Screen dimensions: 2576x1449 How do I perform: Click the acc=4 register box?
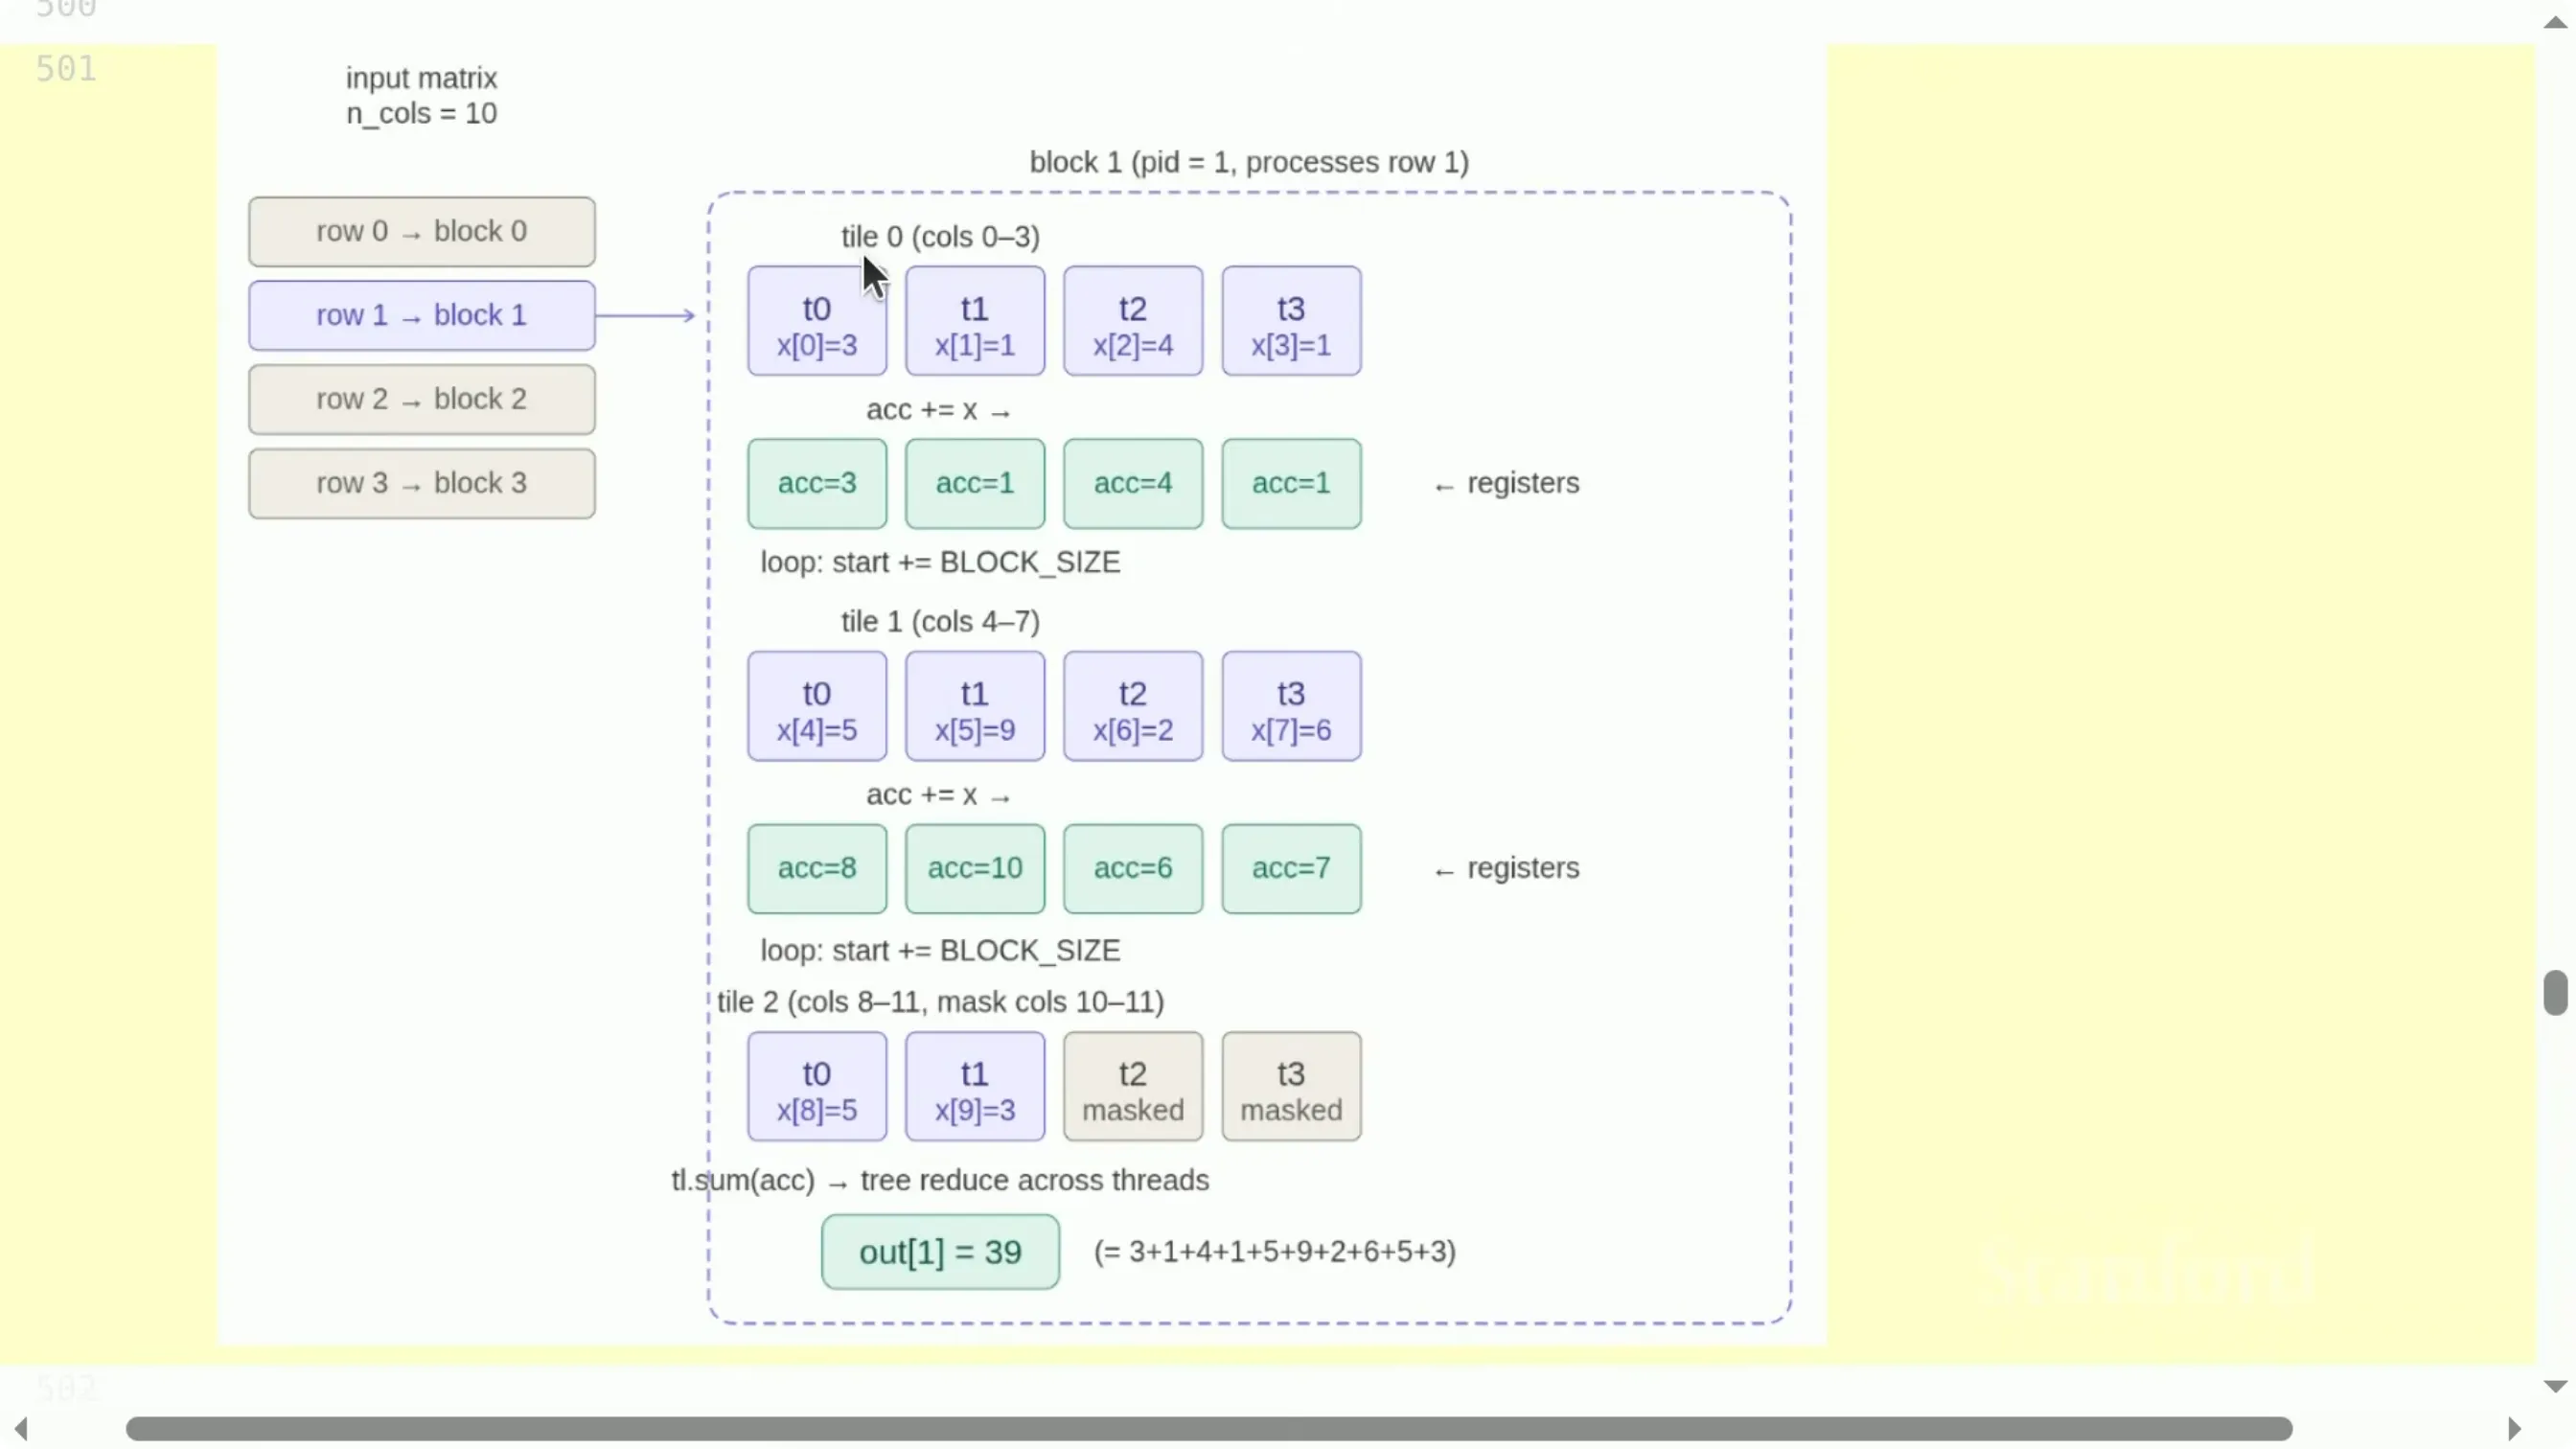(x=1133, y=483)
